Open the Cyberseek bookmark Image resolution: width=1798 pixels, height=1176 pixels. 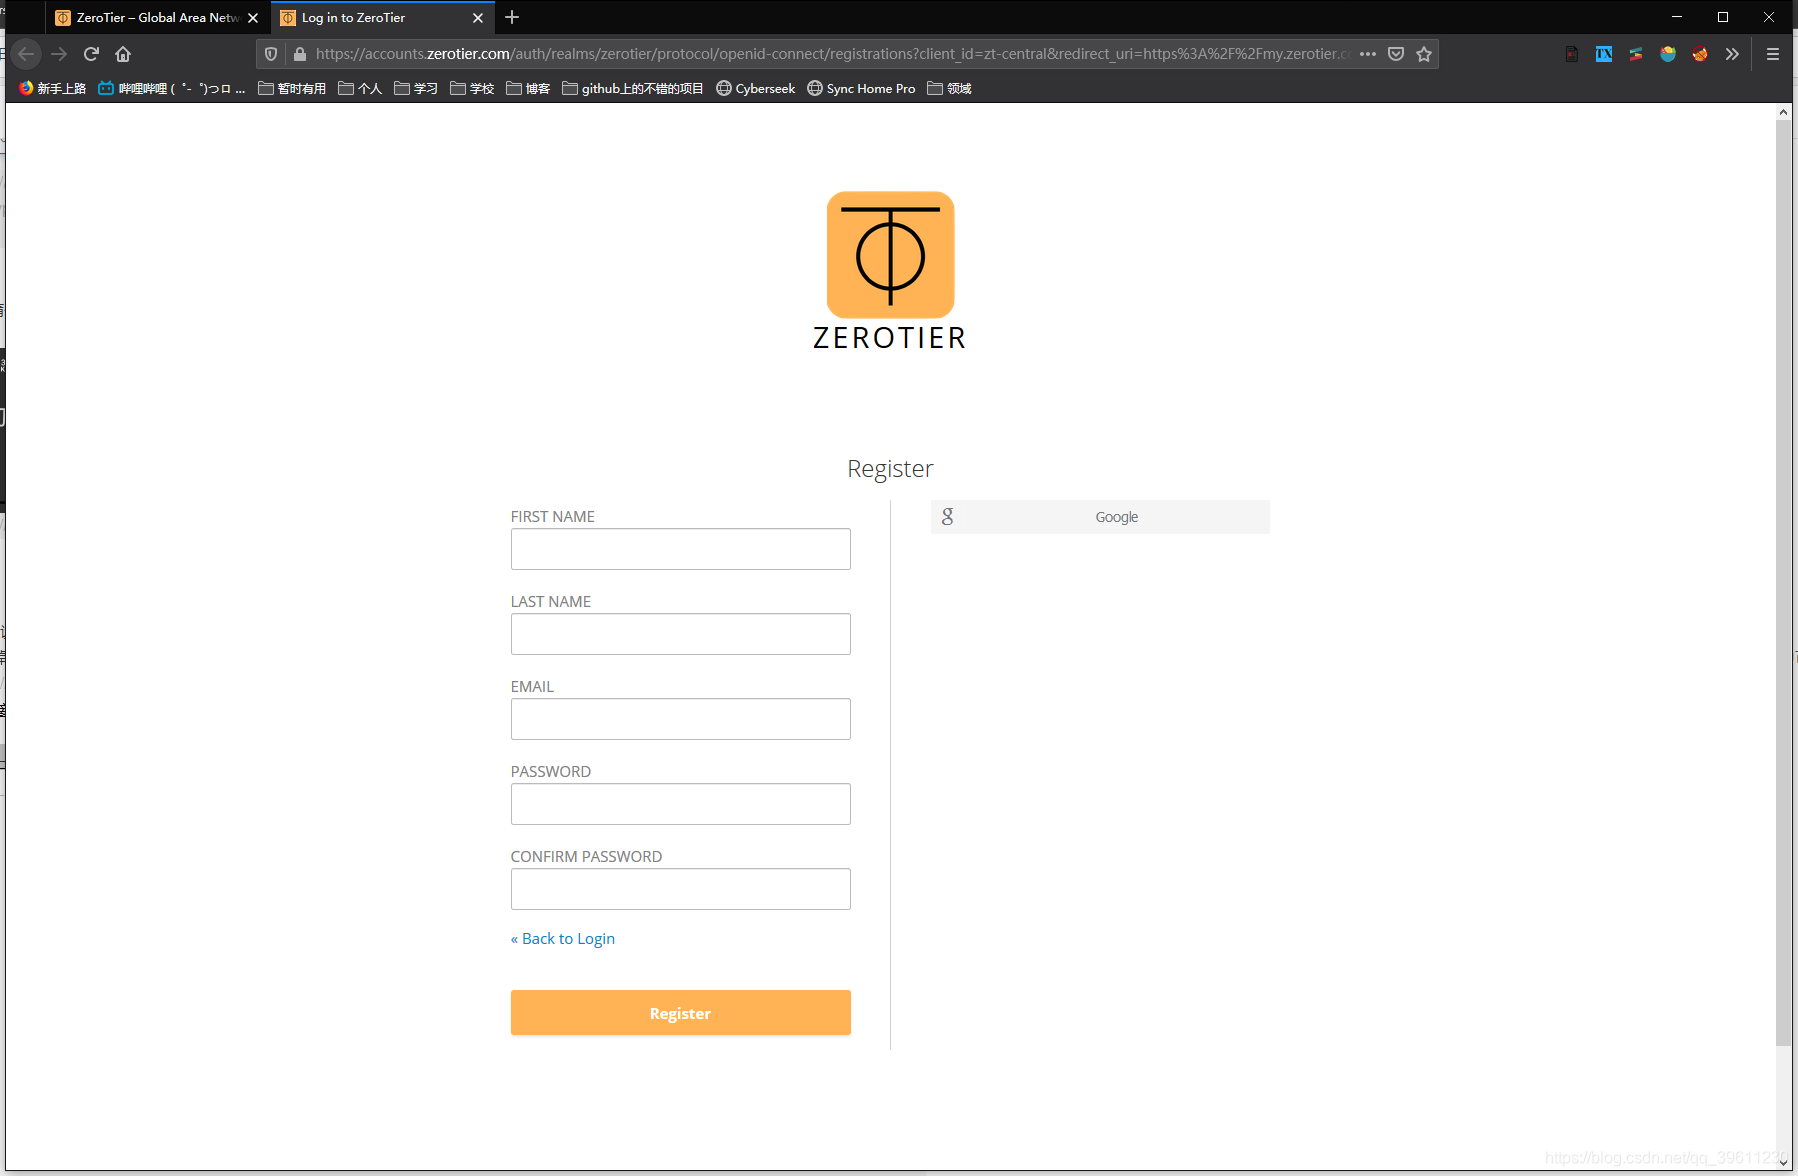point(756,88)
